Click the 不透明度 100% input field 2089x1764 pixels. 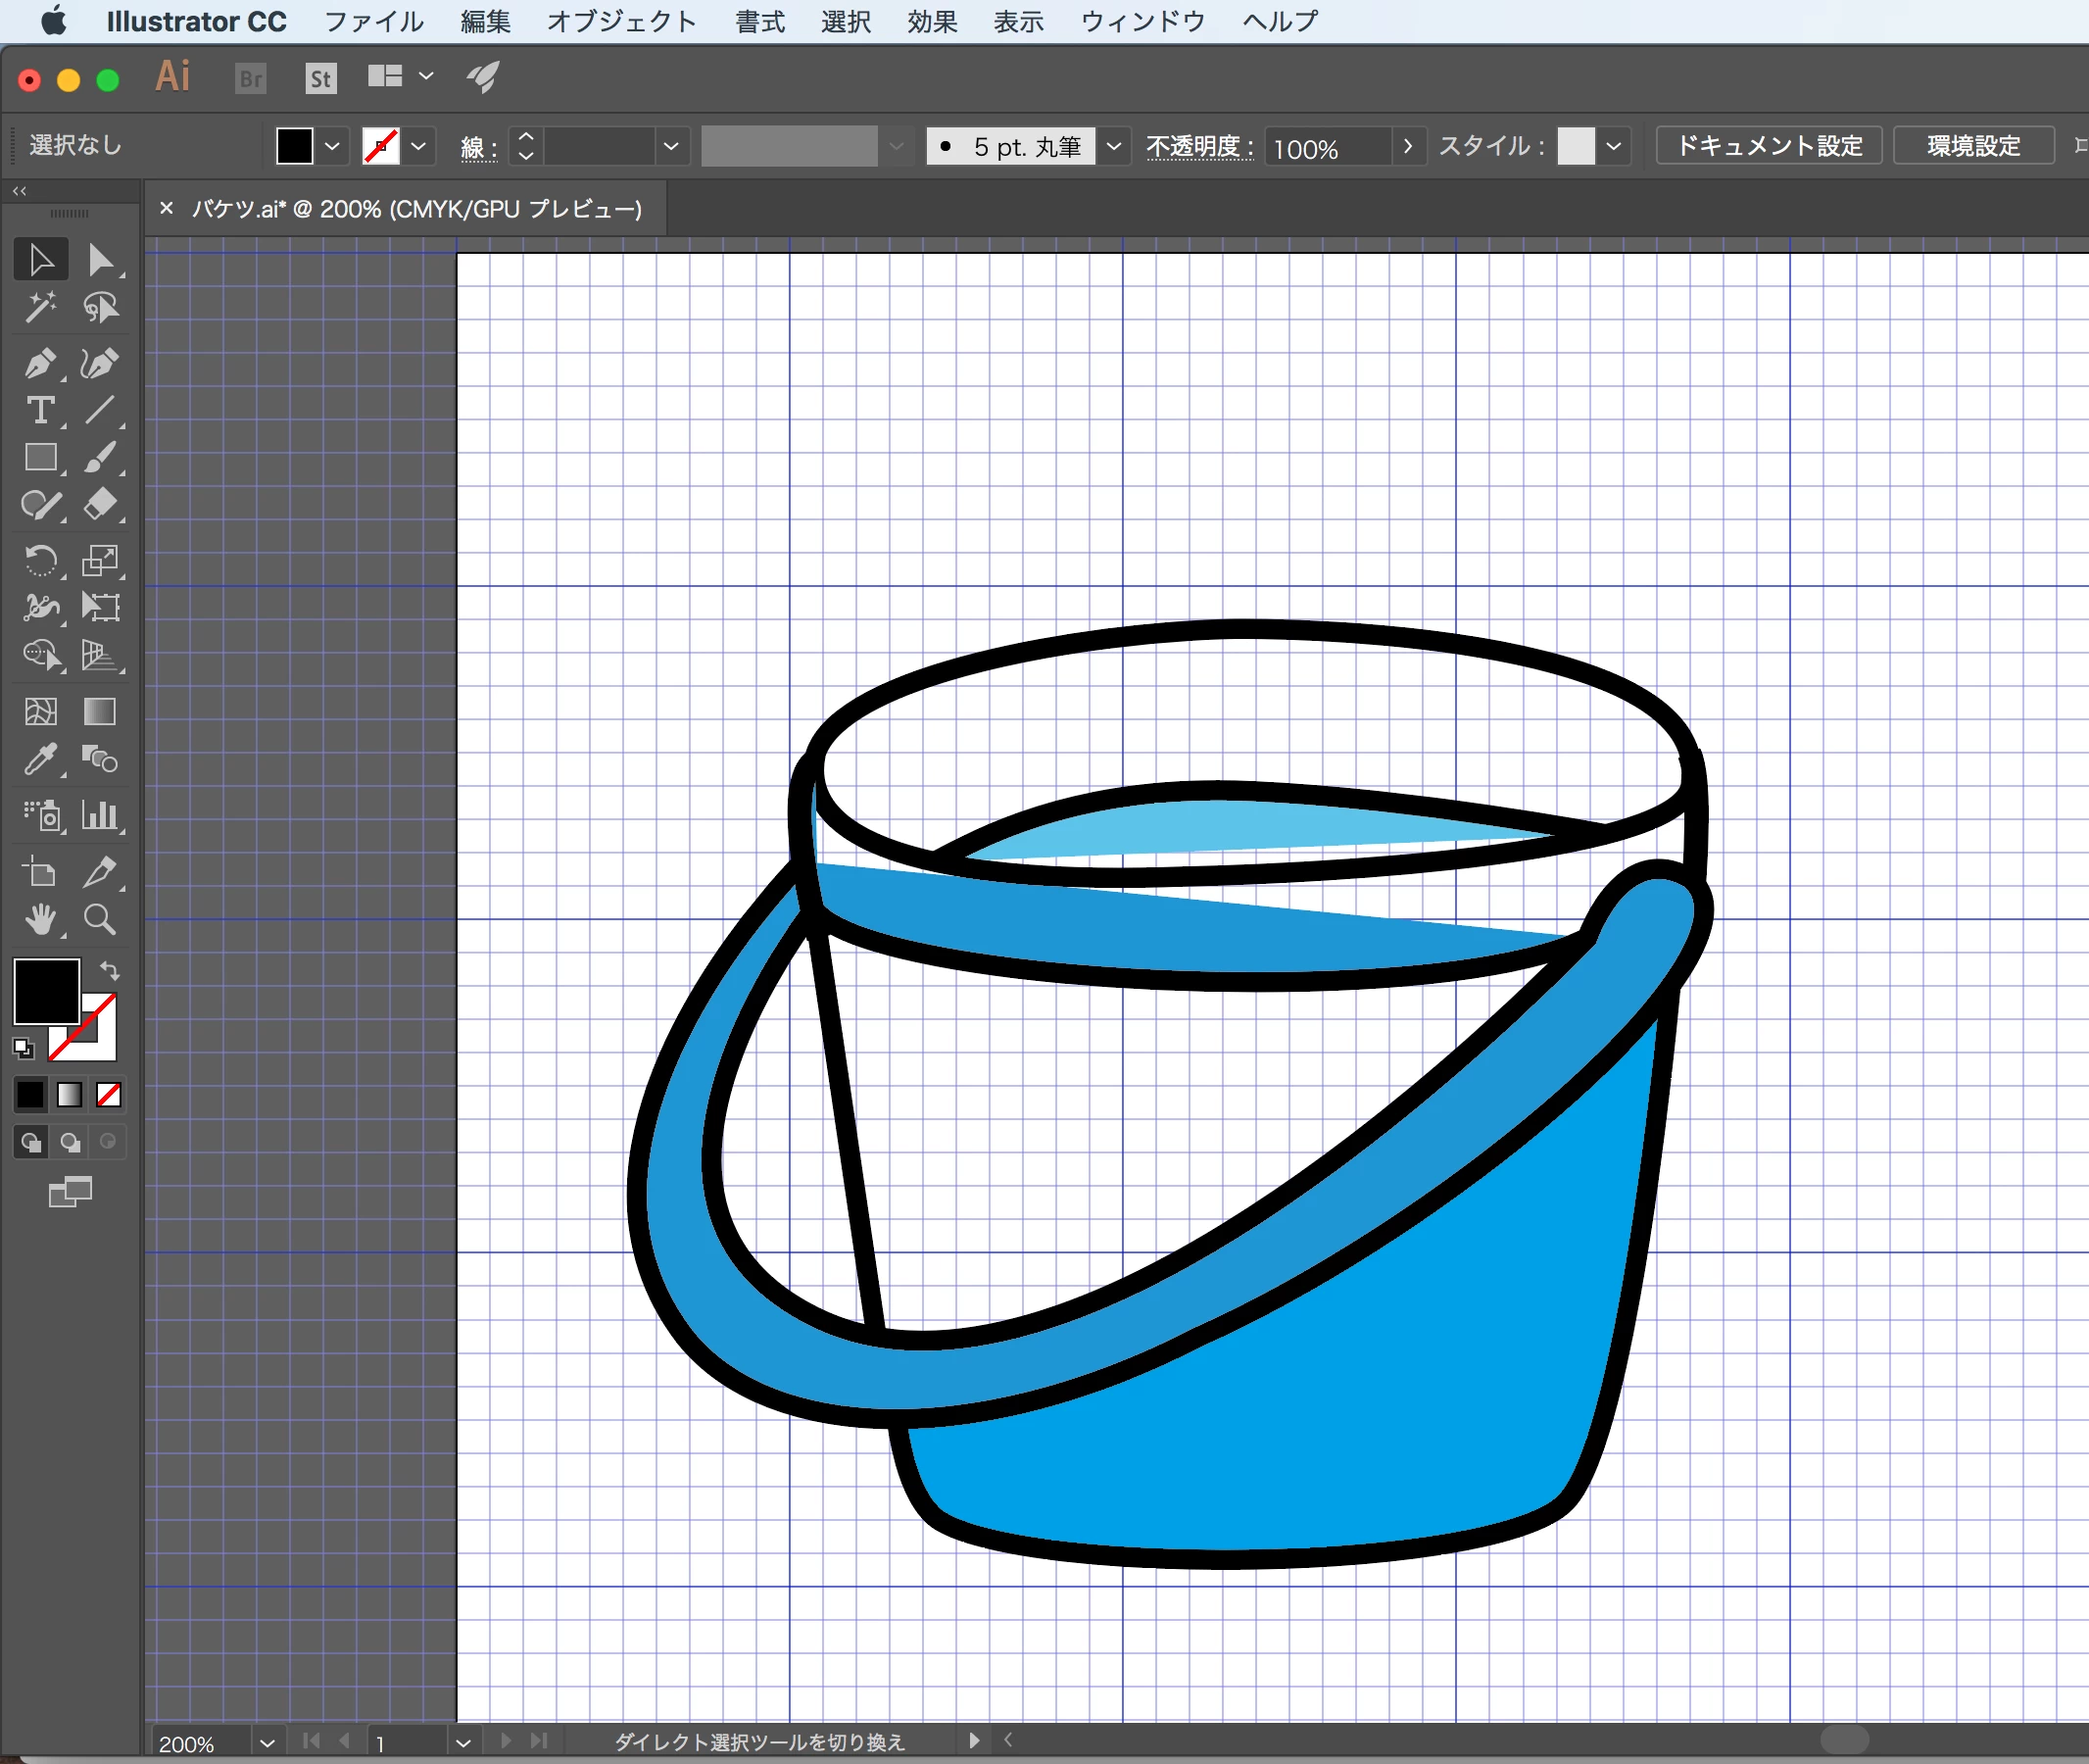point(1326,148)
